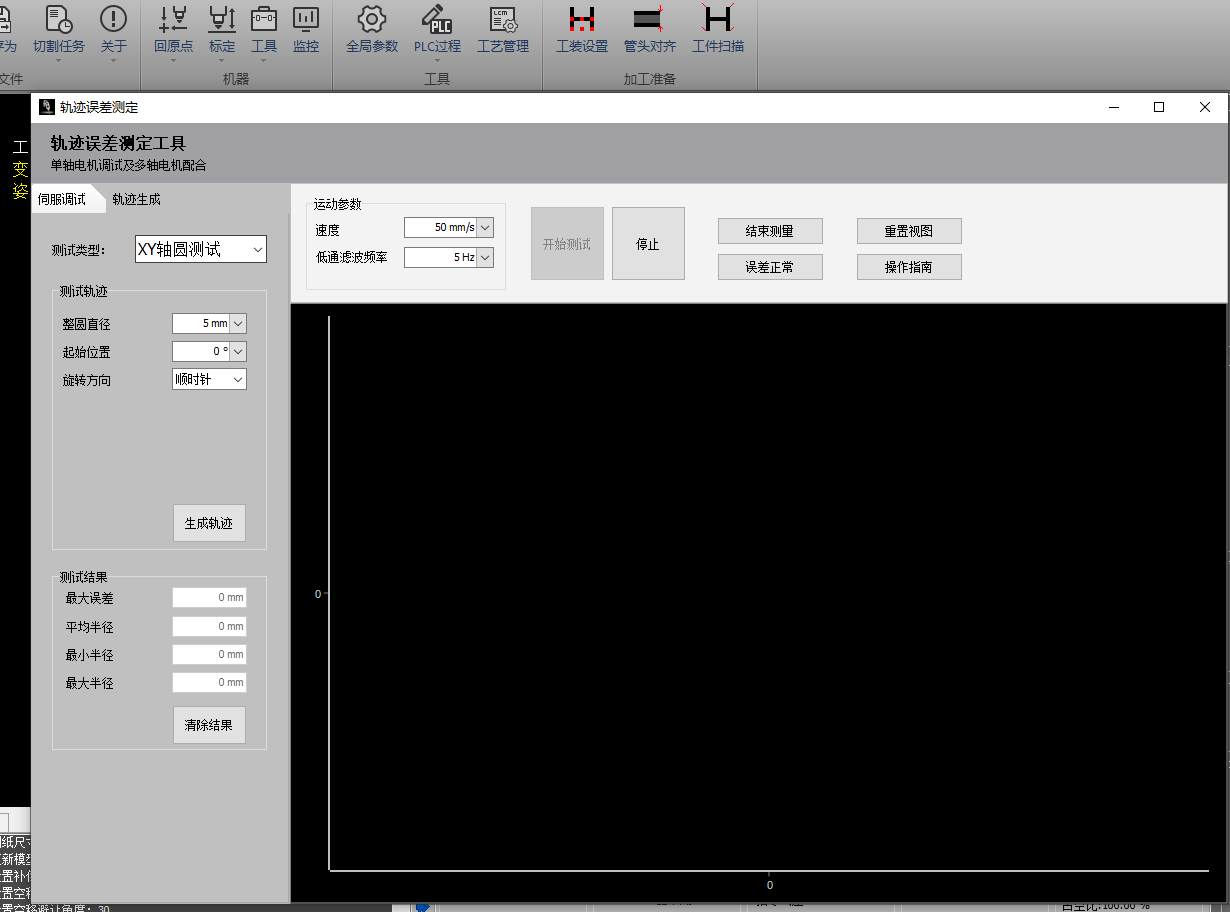The image size is (1230, 912).
Task: Switch to the 伺服调试 tab
Action: [62, 199]
